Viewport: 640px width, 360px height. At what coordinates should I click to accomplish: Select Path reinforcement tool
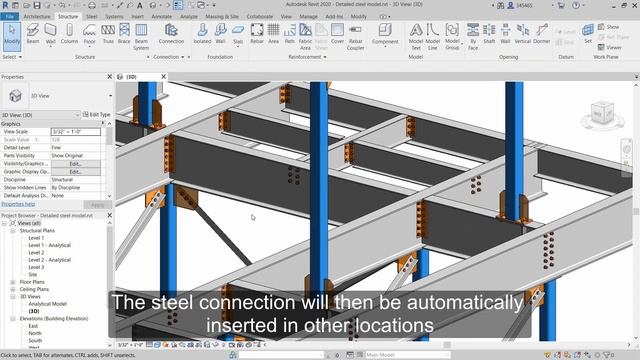pyautogui.click(x=290, y=34)
